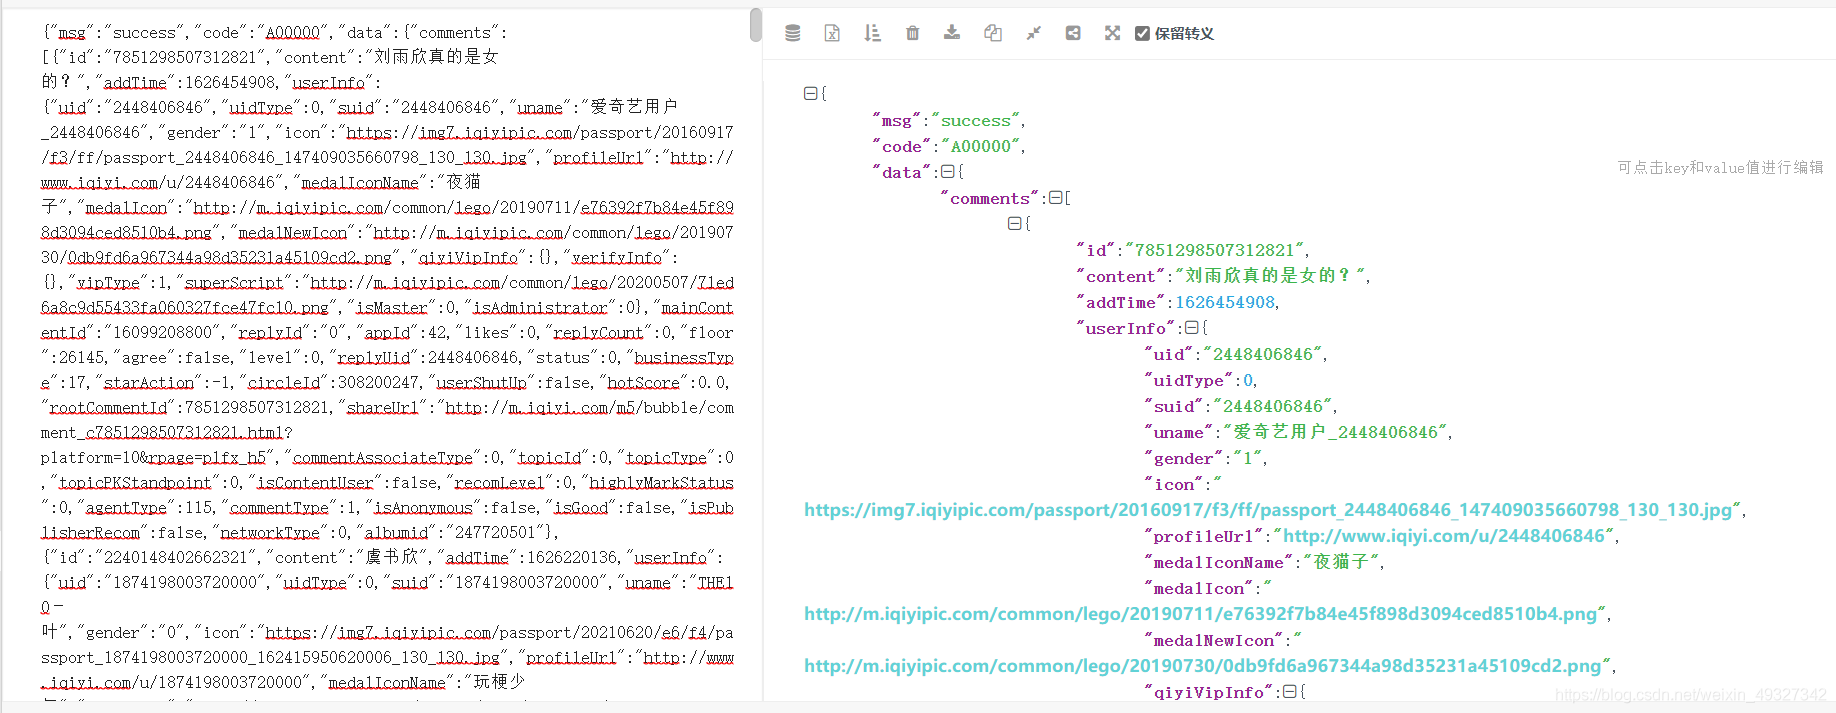Image resolution: width=1836 pixels, height=713 pixels.
Task: Select the "suid" key in tree
Action: [1174, 406]
